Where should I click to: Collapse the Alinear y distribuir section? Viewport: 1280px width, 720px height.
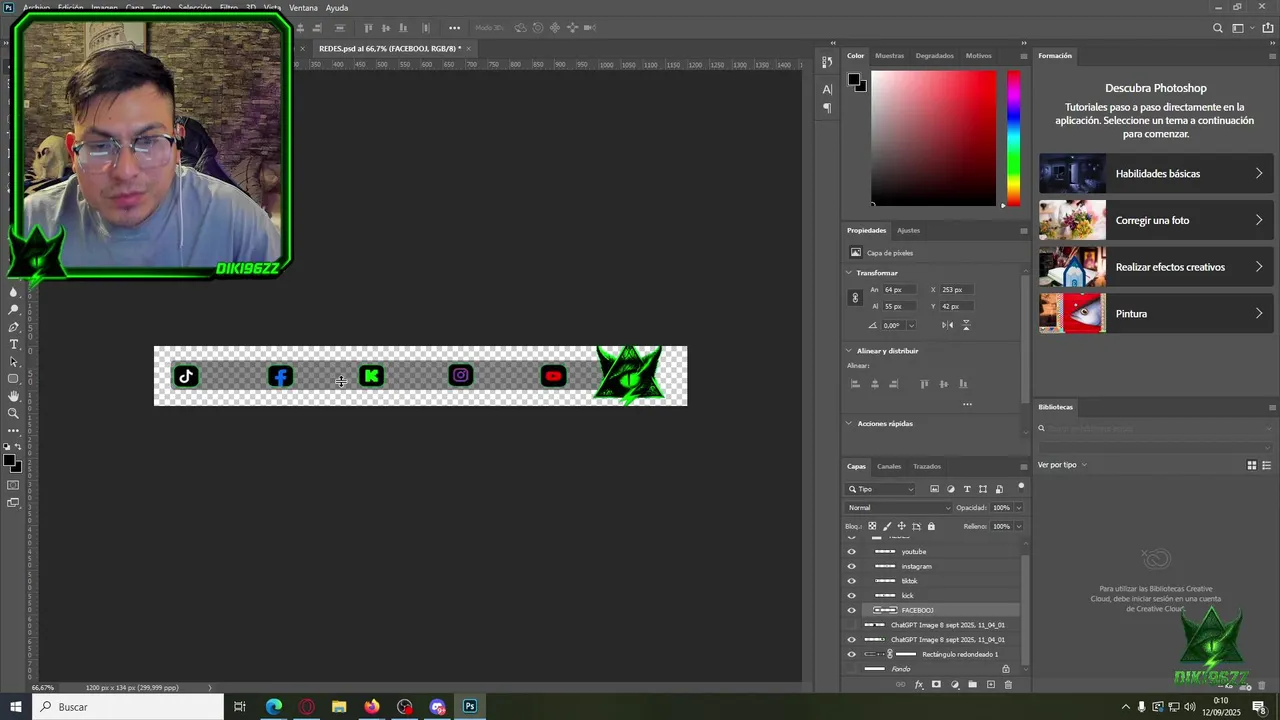[850, 351]
